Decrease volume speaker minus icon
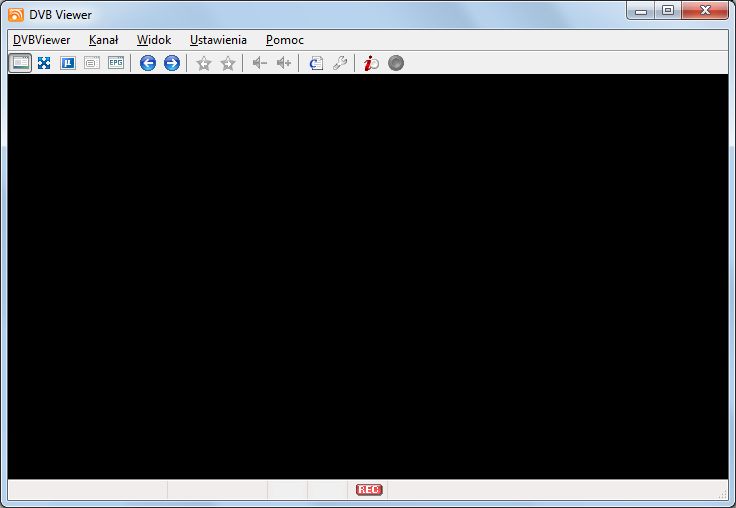Image resolution: width=736 pixels, height=508 pixels. [260, 63]
